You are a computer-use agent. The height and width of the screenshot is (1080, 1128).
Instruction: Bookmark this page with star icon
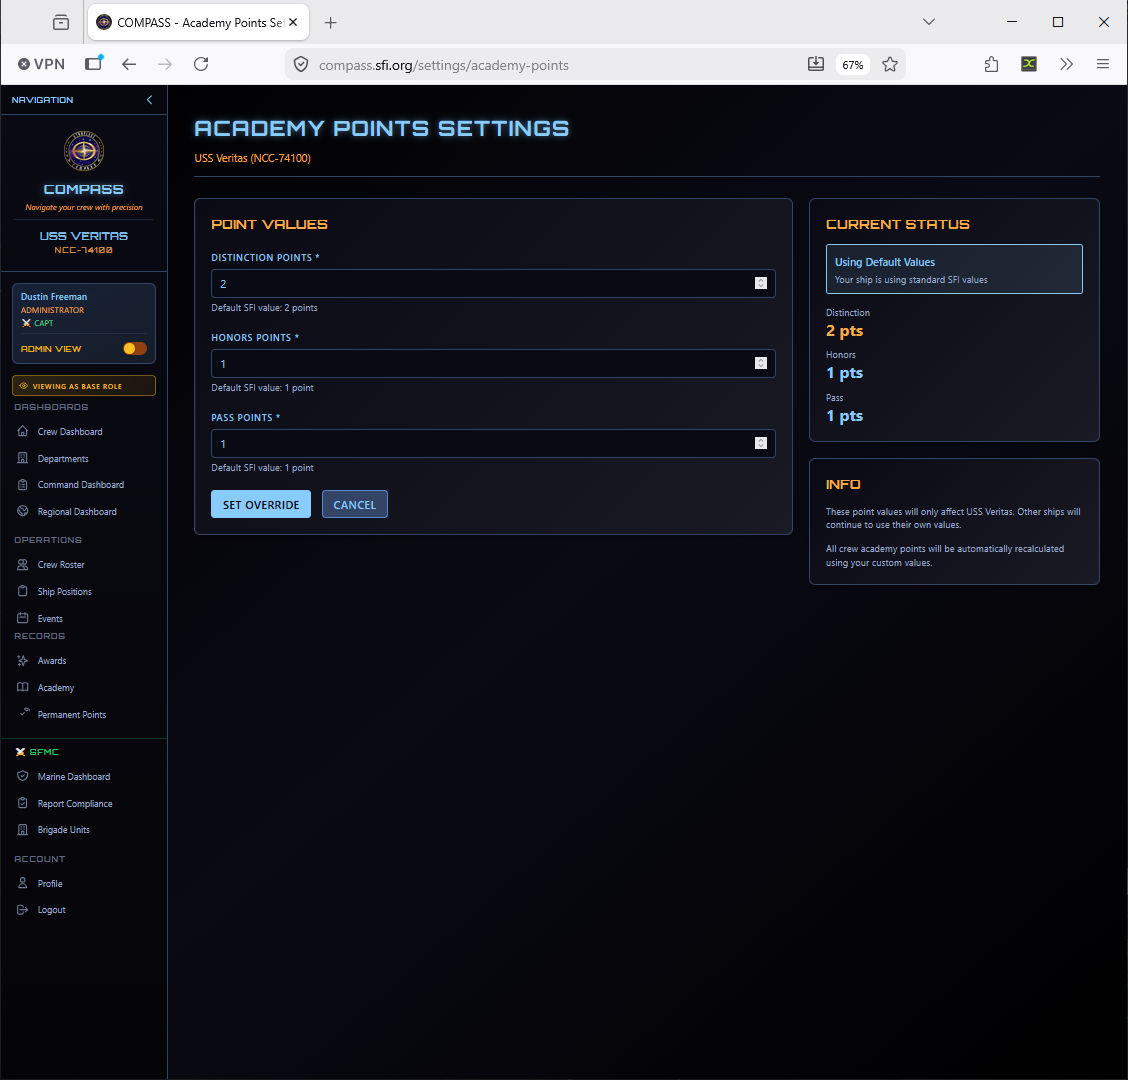tap(890, 64)
